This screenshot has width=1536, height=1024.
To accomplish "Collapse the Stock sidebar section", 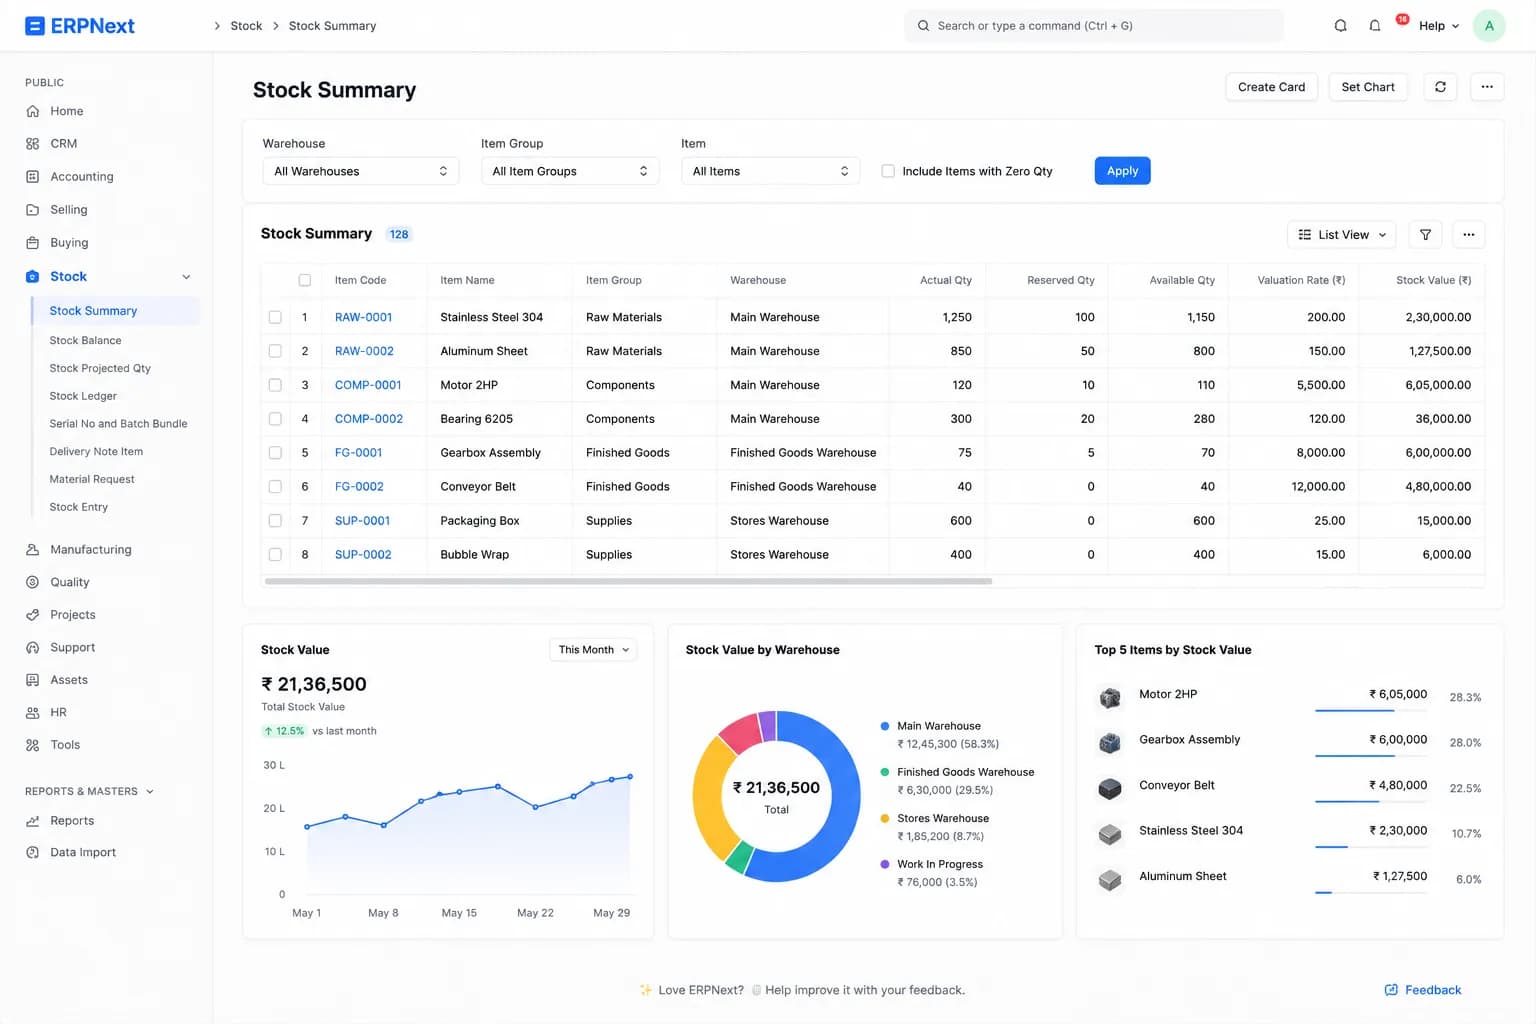I will 186,277.
